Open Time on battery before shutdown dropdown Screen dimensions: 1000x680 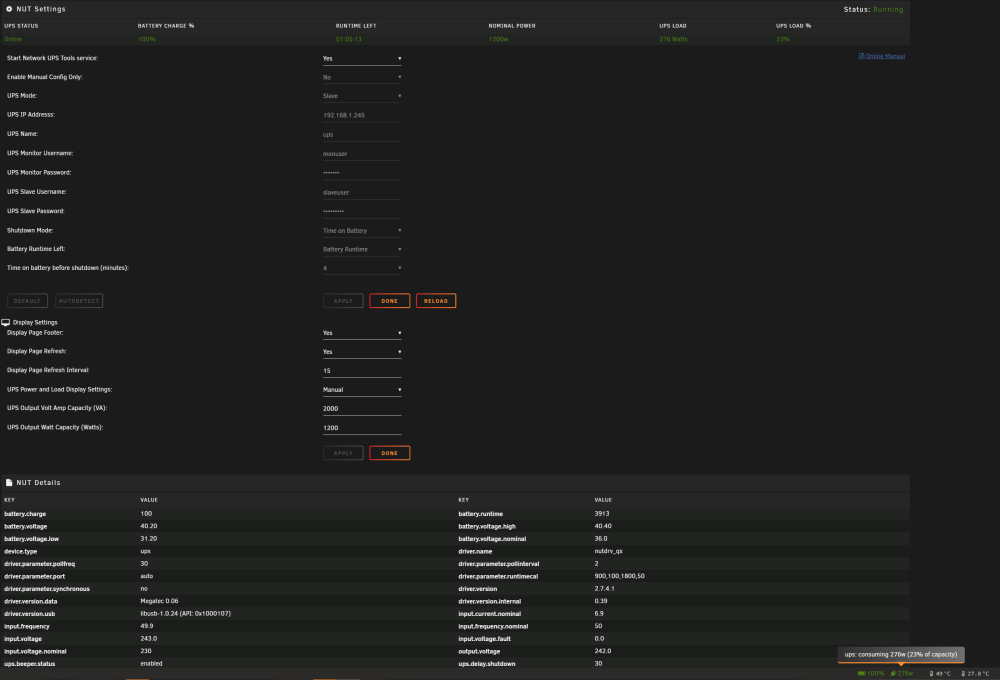pyautogui.click(x=362, y=269)
